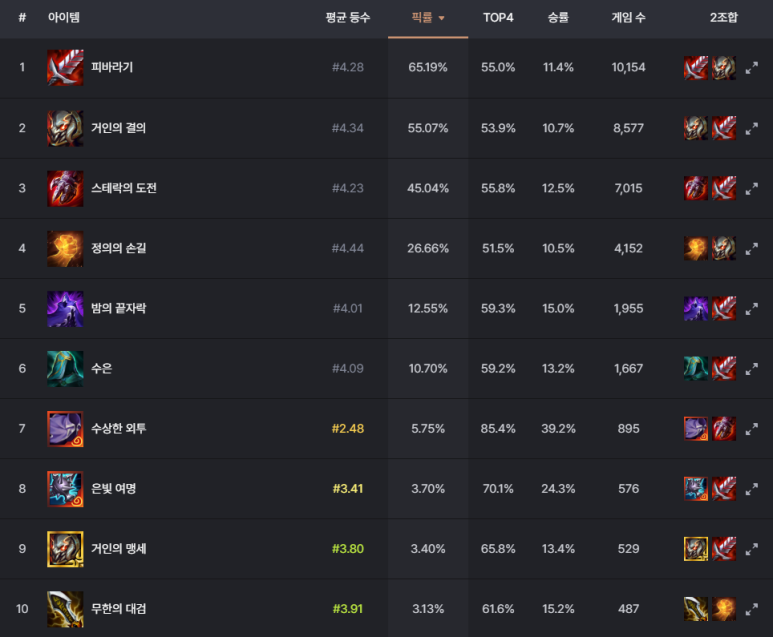Image resolution: width=773 pixels, height=637 pixels.
Task: Click the 은빛 여명 item icon
Action: coord(65,489)
